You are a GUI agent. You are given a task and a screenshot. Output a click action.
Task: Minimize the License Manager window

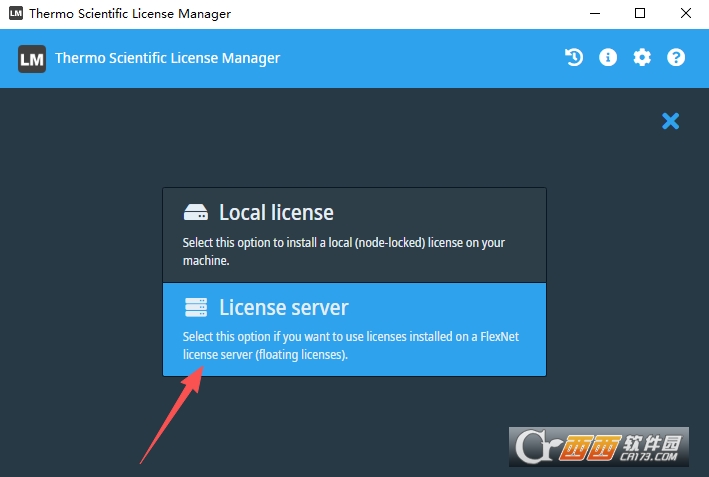(595, 14)
